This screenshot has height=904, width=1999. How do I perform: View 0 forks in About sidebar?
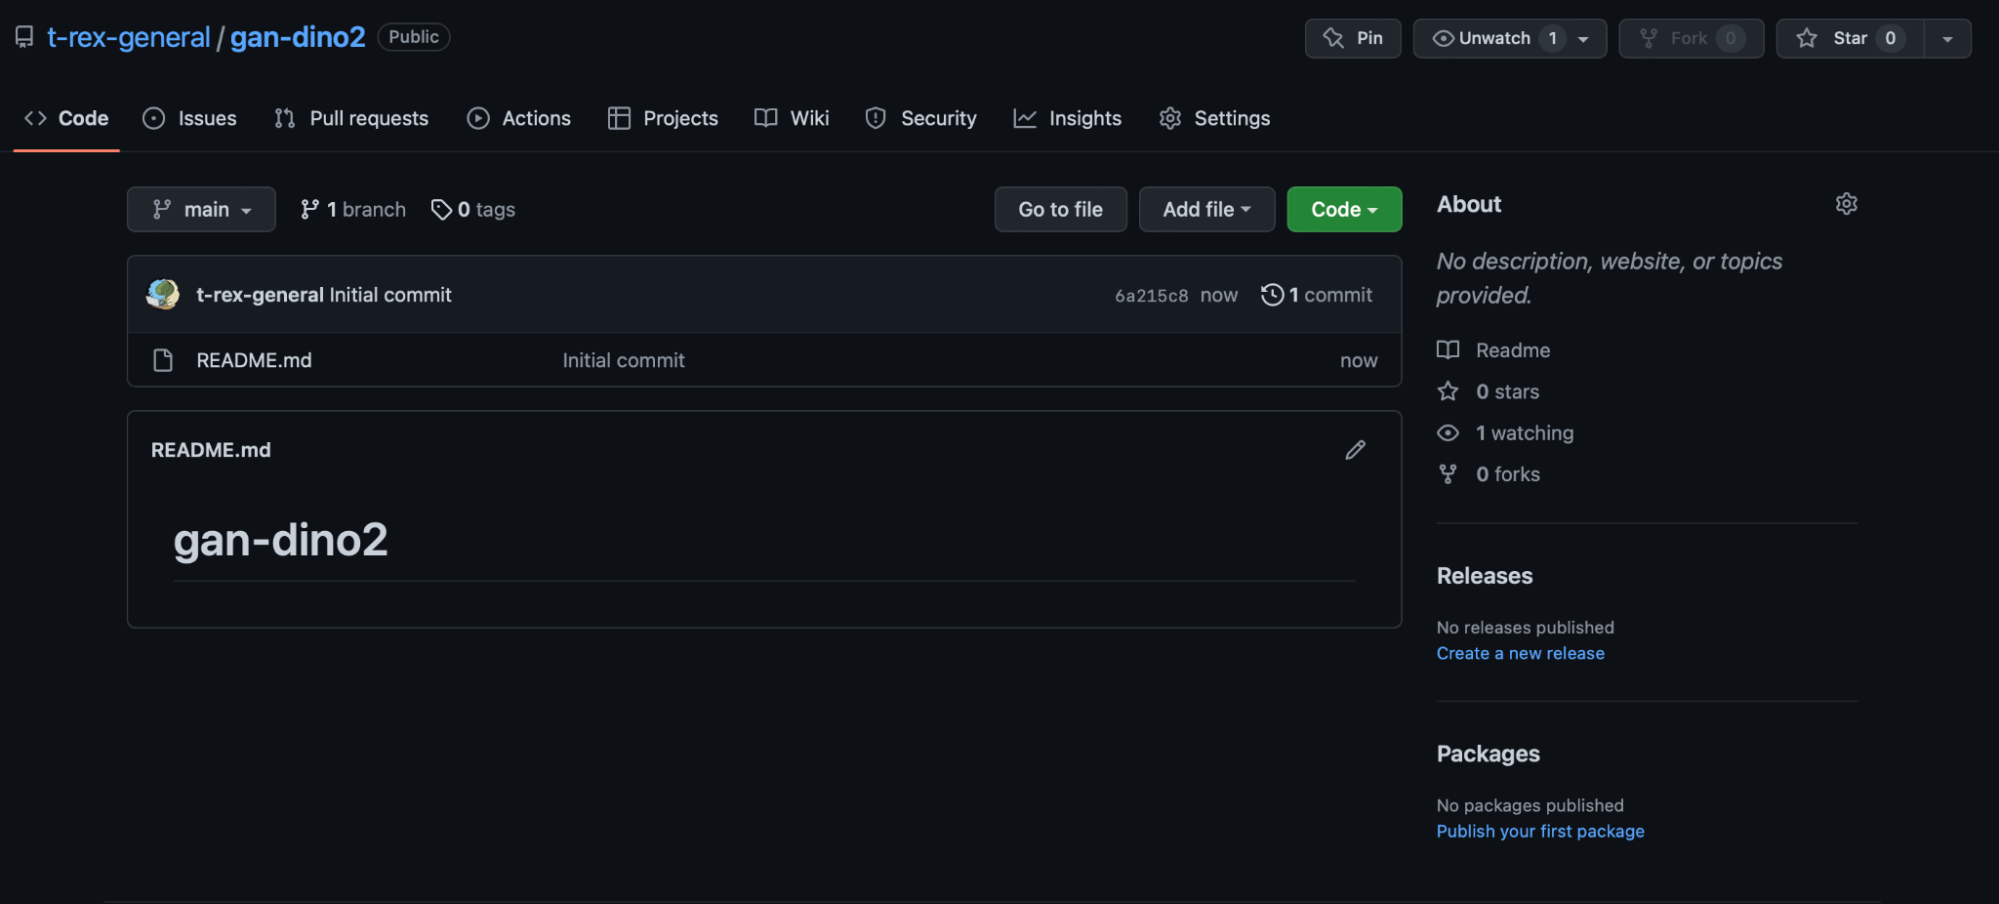[1489, 474]
